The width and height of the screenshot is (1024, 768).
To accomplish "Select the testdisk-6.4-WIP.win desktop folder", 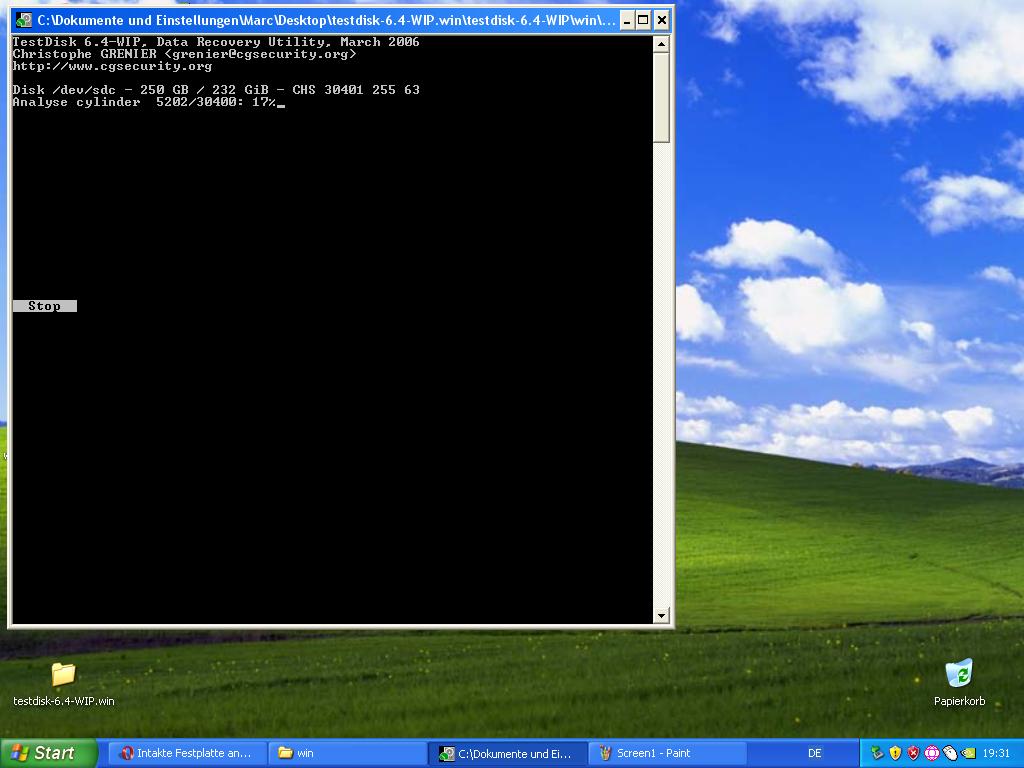I will point(63,684).
